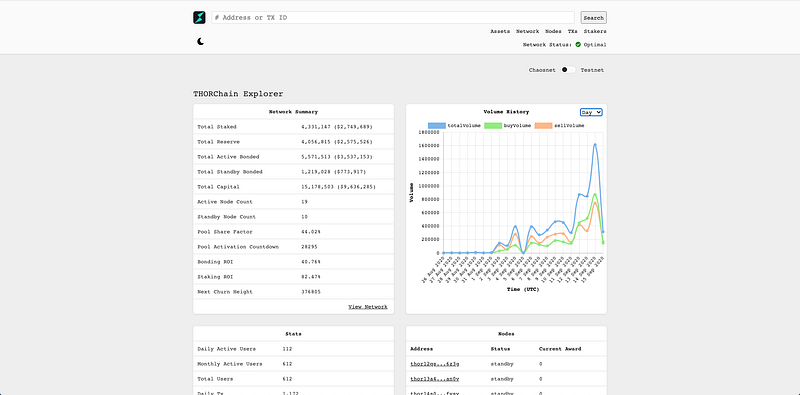Open the Stakers page
800x395 pixels.
[x=595, y=32]
